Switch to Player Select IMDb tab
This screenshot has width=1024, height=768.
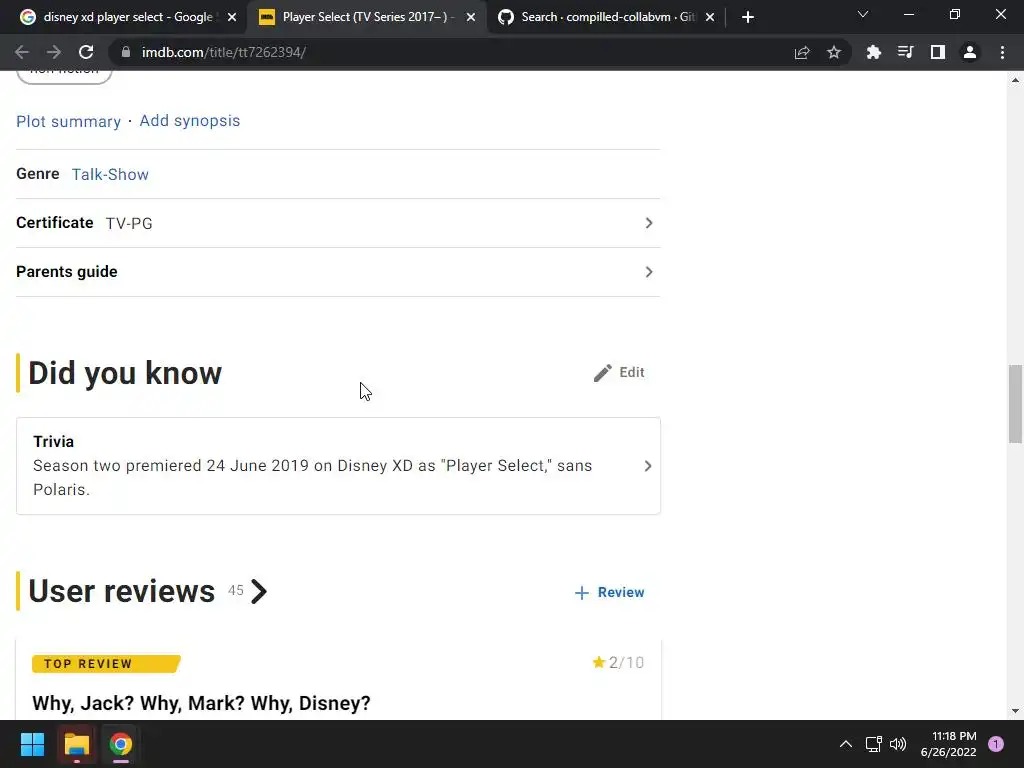(366, 17)
